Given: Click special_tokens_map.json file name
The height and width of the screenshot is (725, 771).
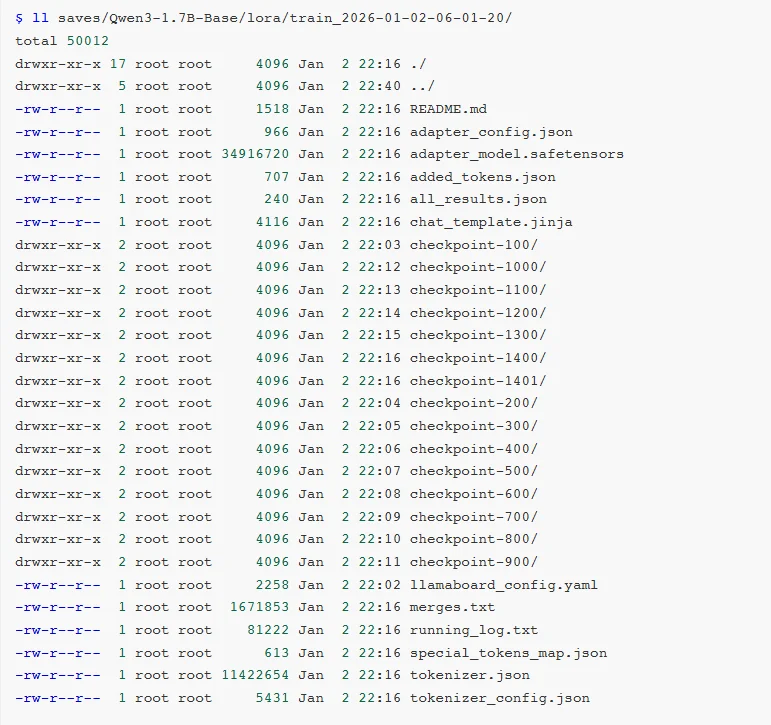Looking at the screenshot, I should point(508,653).
